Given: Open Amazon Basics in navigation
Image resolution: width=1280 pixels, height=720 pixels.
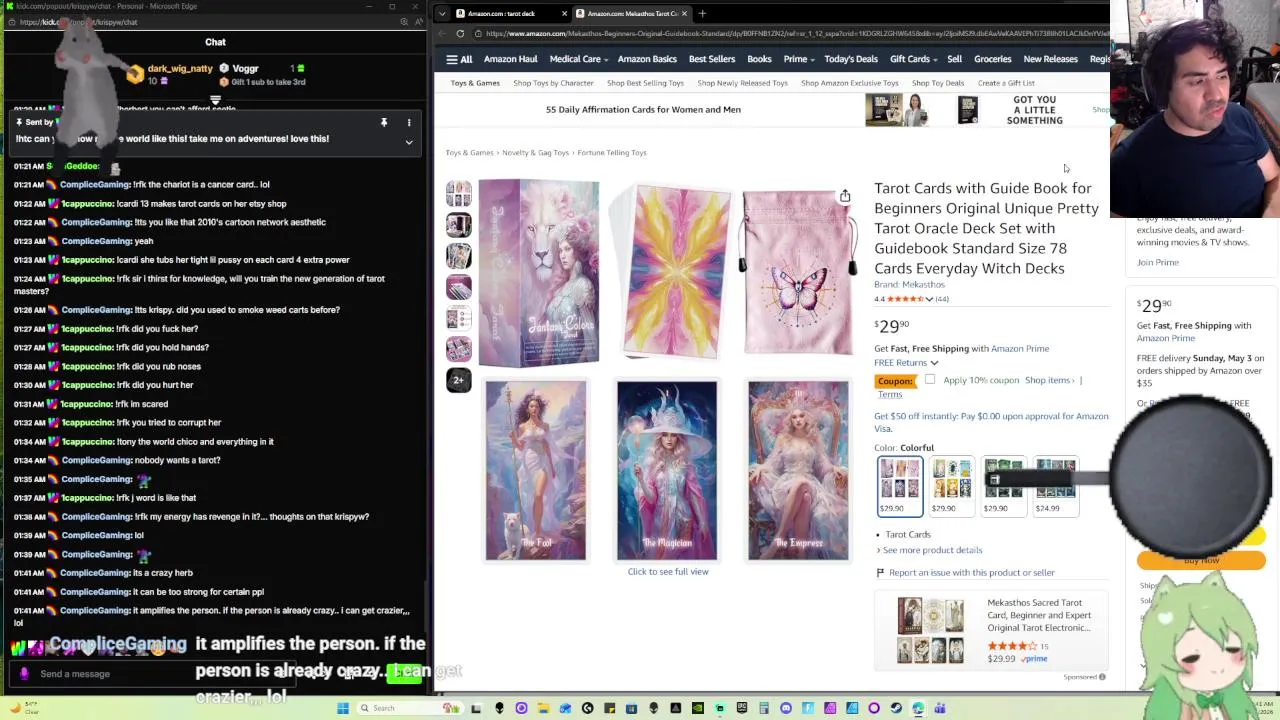Looking at the screenshot, I should (x=647, y=59).
